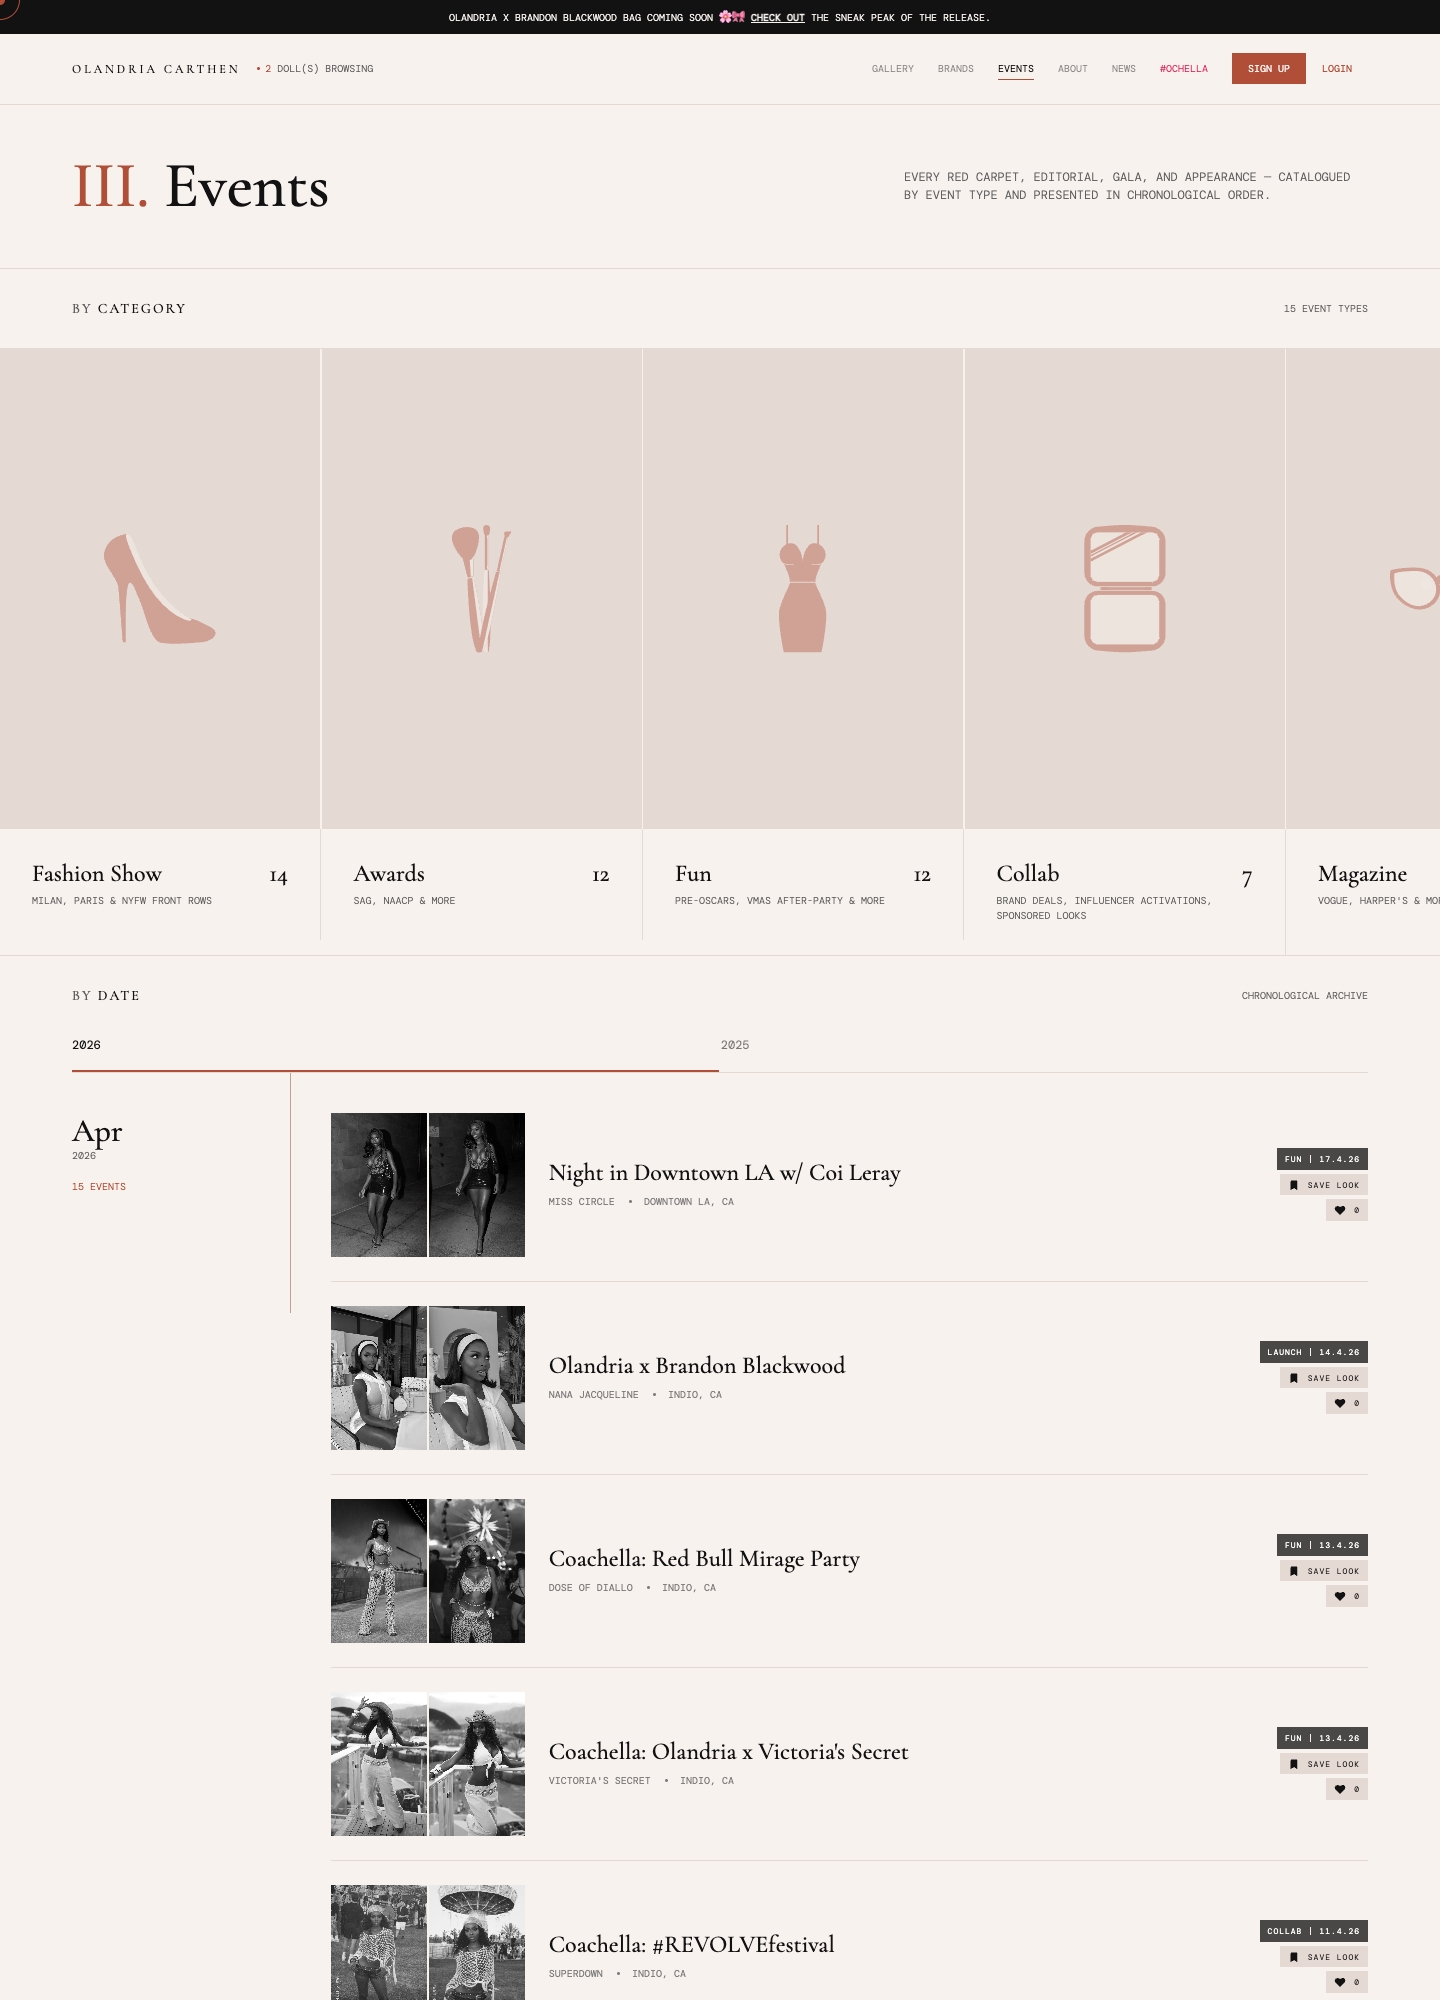1440x2000 pixels.
Task: Click the makeup brushes Awards icon
Action: pos(481,588)
